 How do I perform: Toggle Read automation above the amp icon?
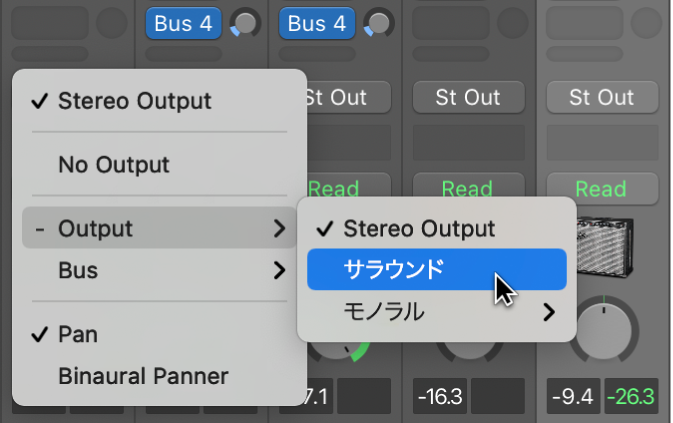pos(601,188)
